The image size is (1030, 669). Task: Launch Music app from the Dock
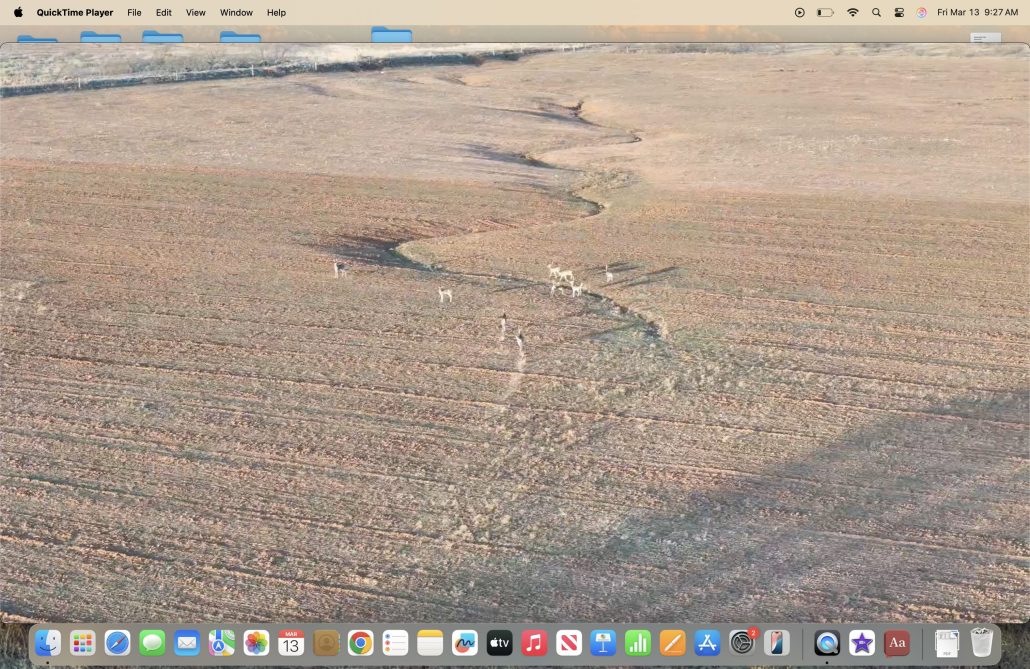(x=534, y=643)
